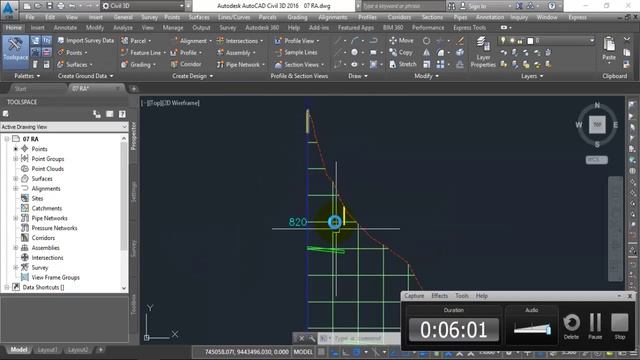Screen dimensions: 640x360
Task: Expand the Pipe Networks tree node
Action: pyautogui.click(x=16, y=218)
